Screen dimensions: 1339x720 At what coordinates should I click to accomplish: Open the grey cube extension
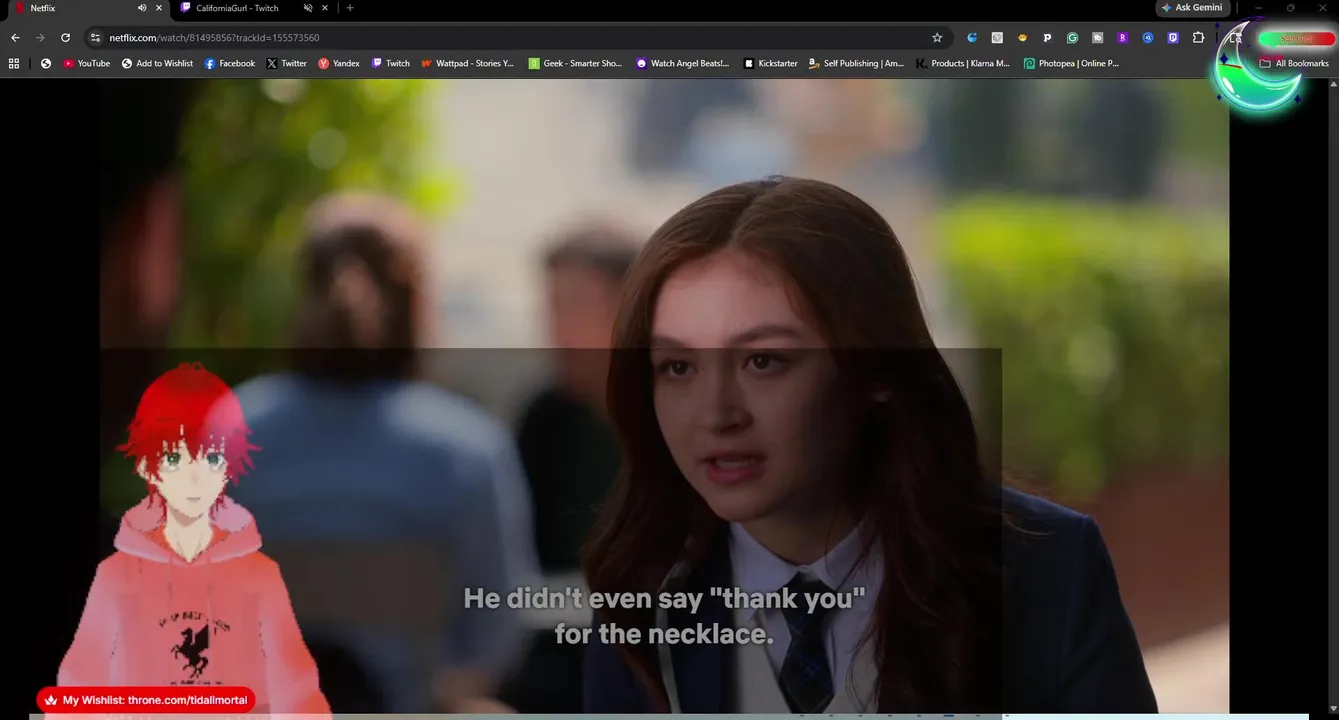pos(997,38)
